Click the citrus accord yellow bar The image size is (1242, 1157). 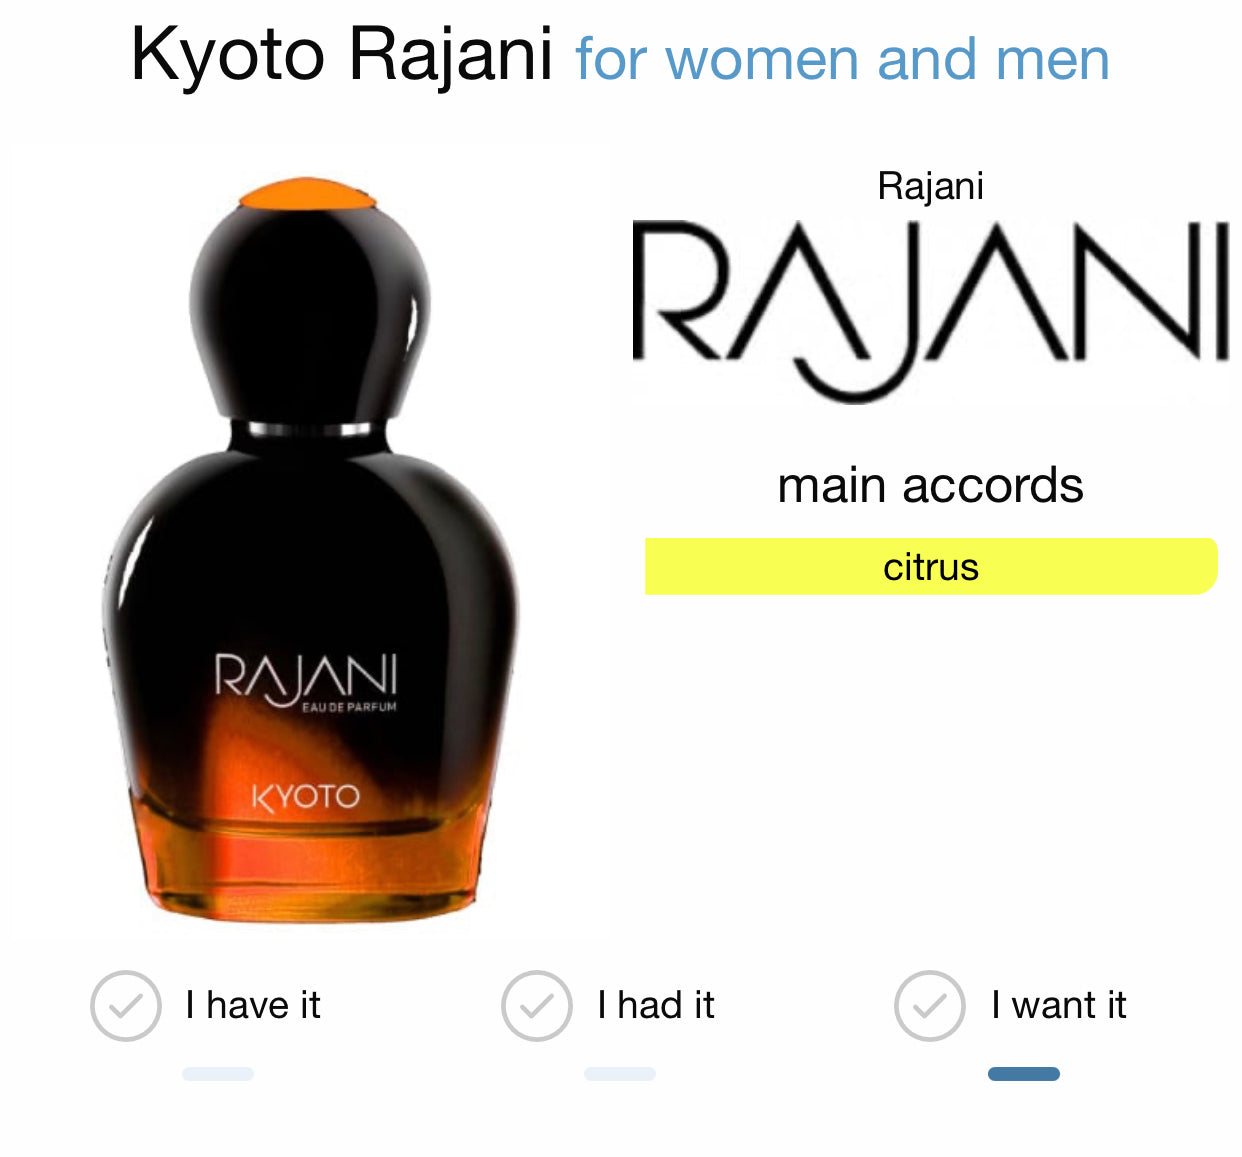(x=931, y=567)
